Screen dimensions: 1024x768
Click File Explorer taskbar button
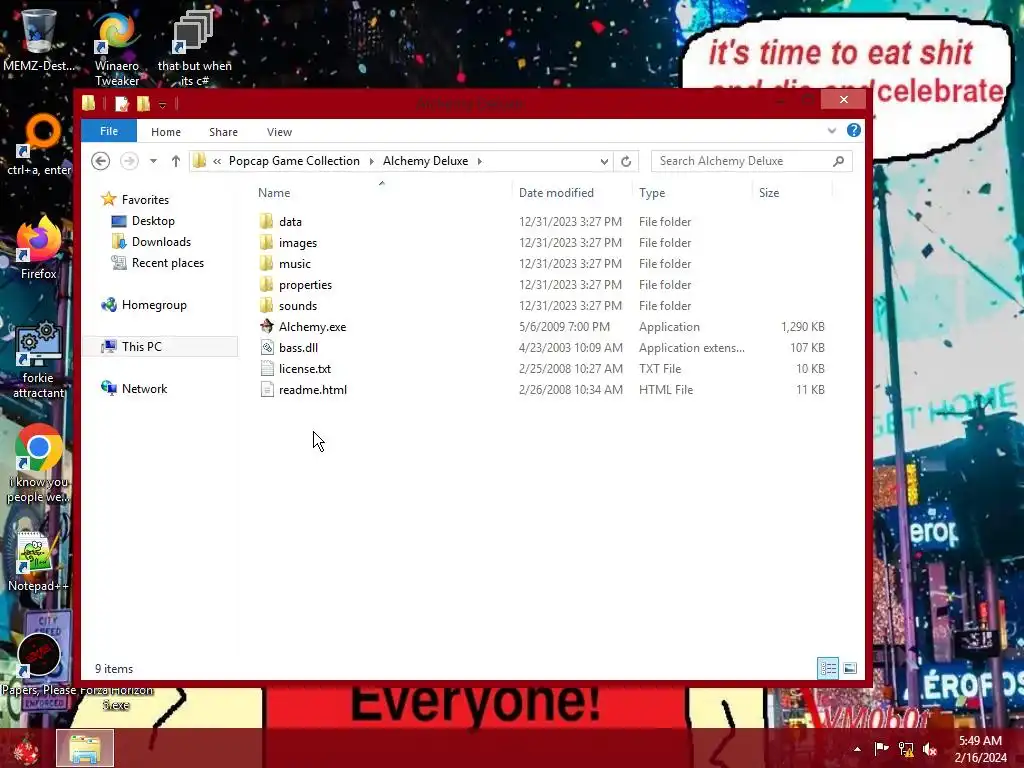click(x=85, y=748)
